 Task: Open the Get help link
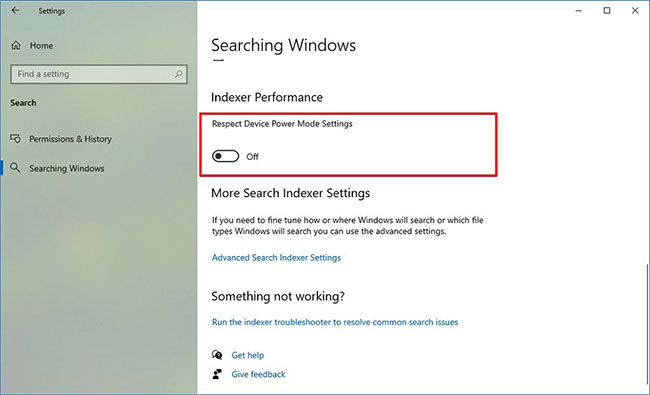(247, 355)
